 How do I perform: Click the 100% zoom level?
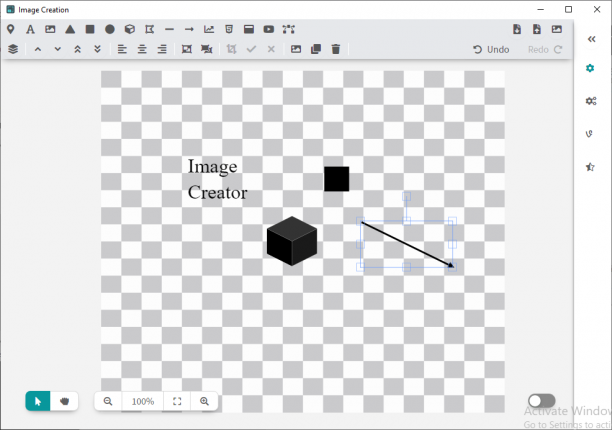[x=143, y=402]
